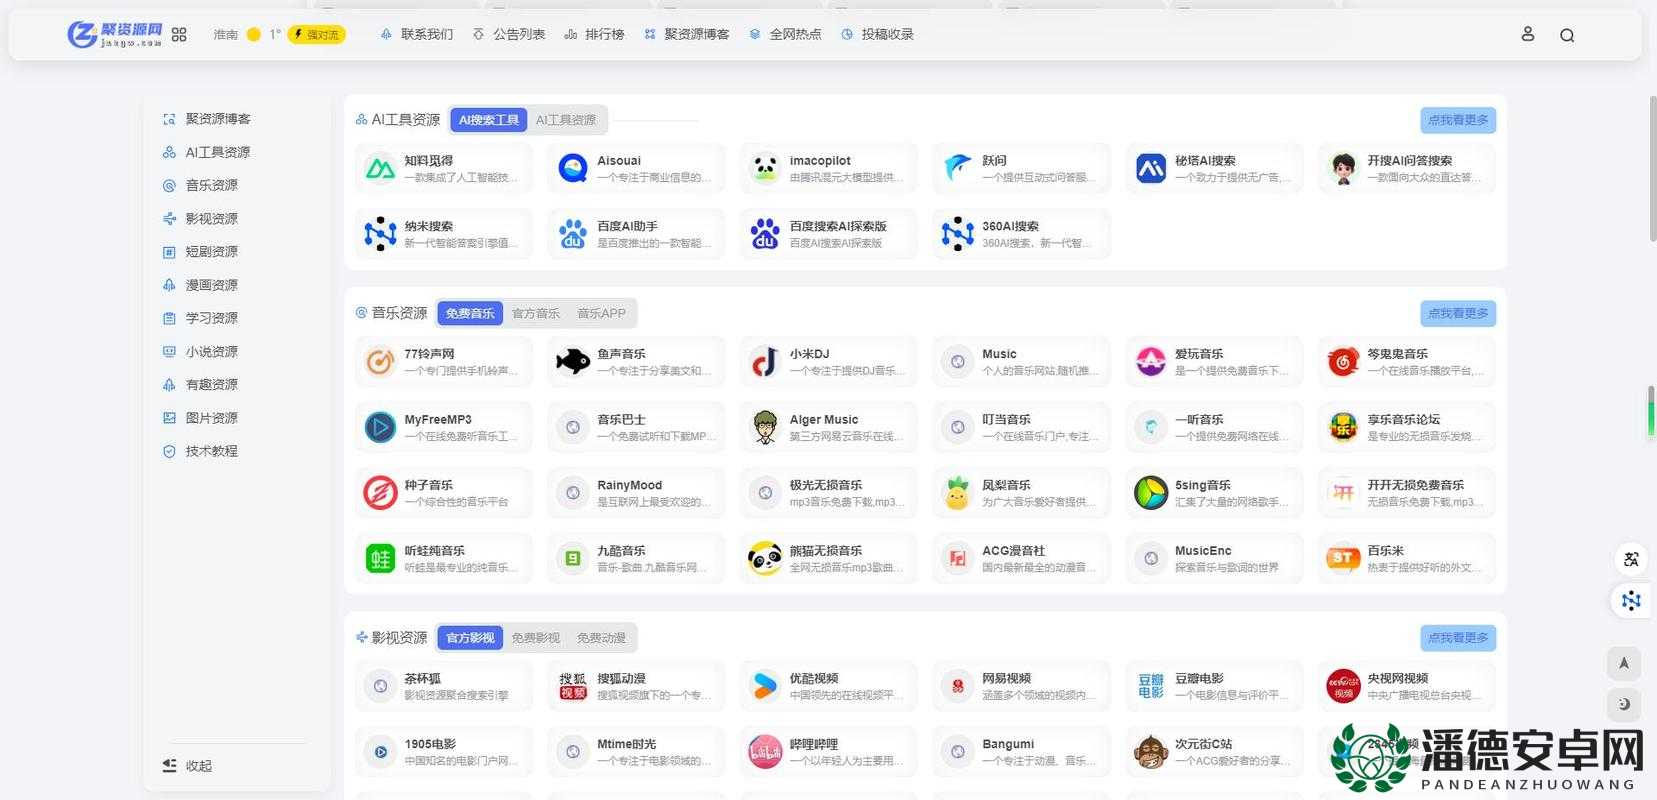
Task: Open the grid apps menu icon beside the logo
Action: [179, 34]
